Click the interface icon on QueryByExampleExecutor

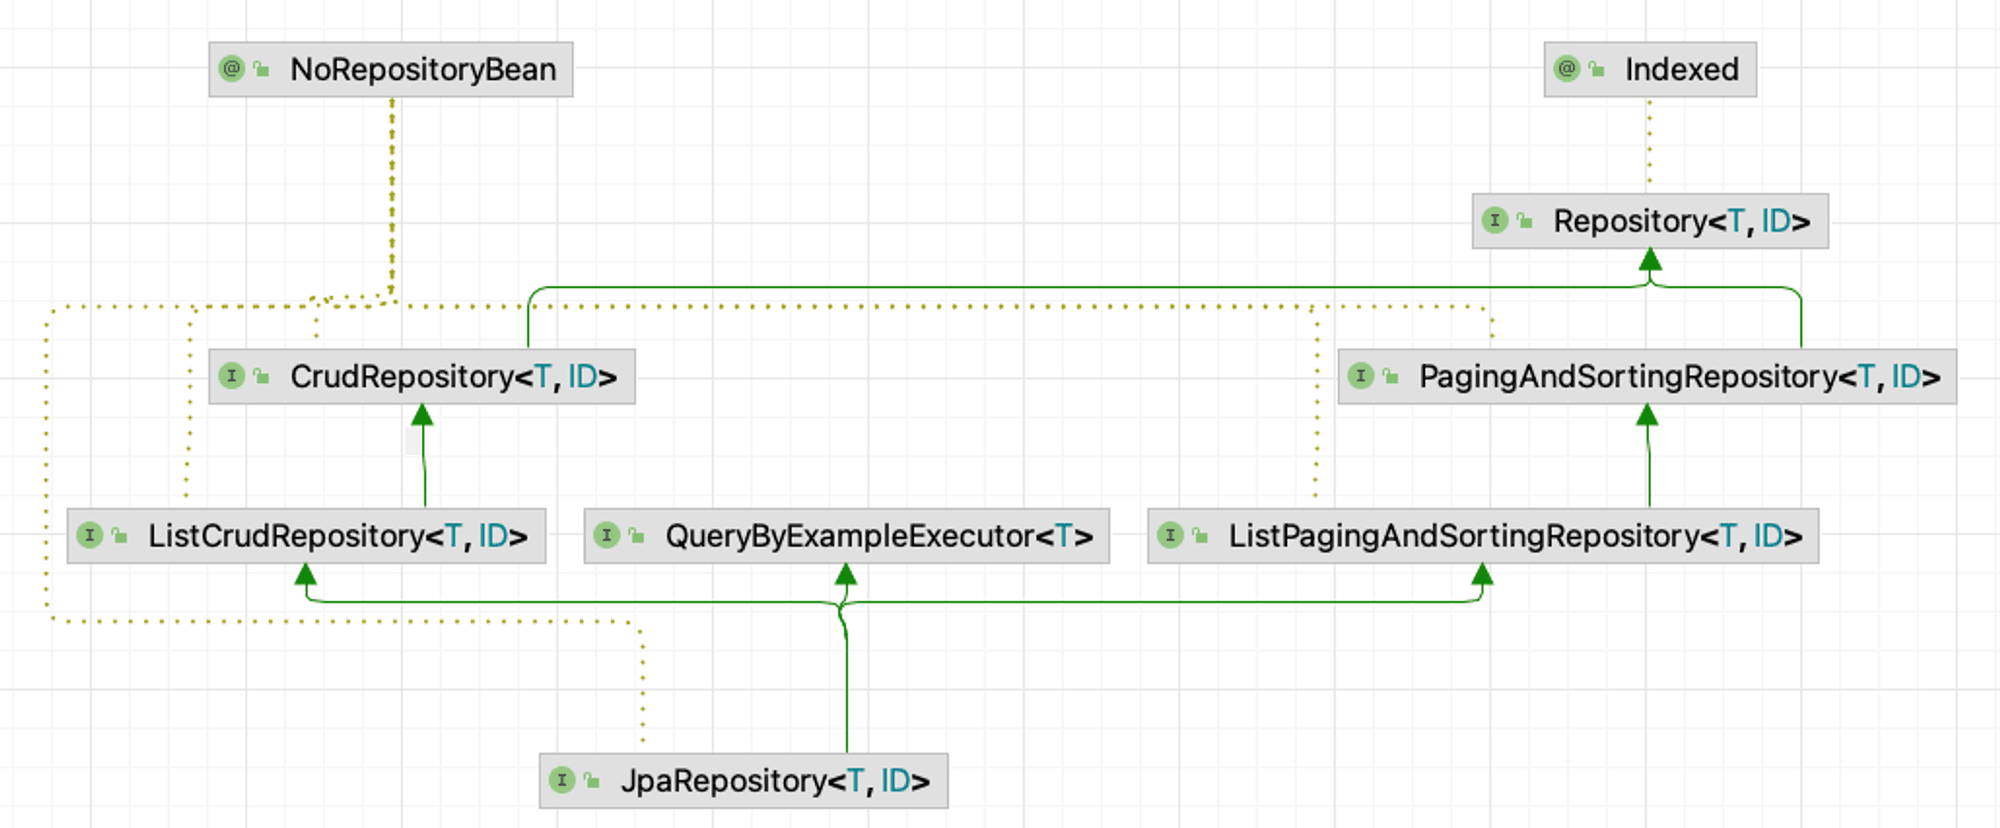[607, 535]
